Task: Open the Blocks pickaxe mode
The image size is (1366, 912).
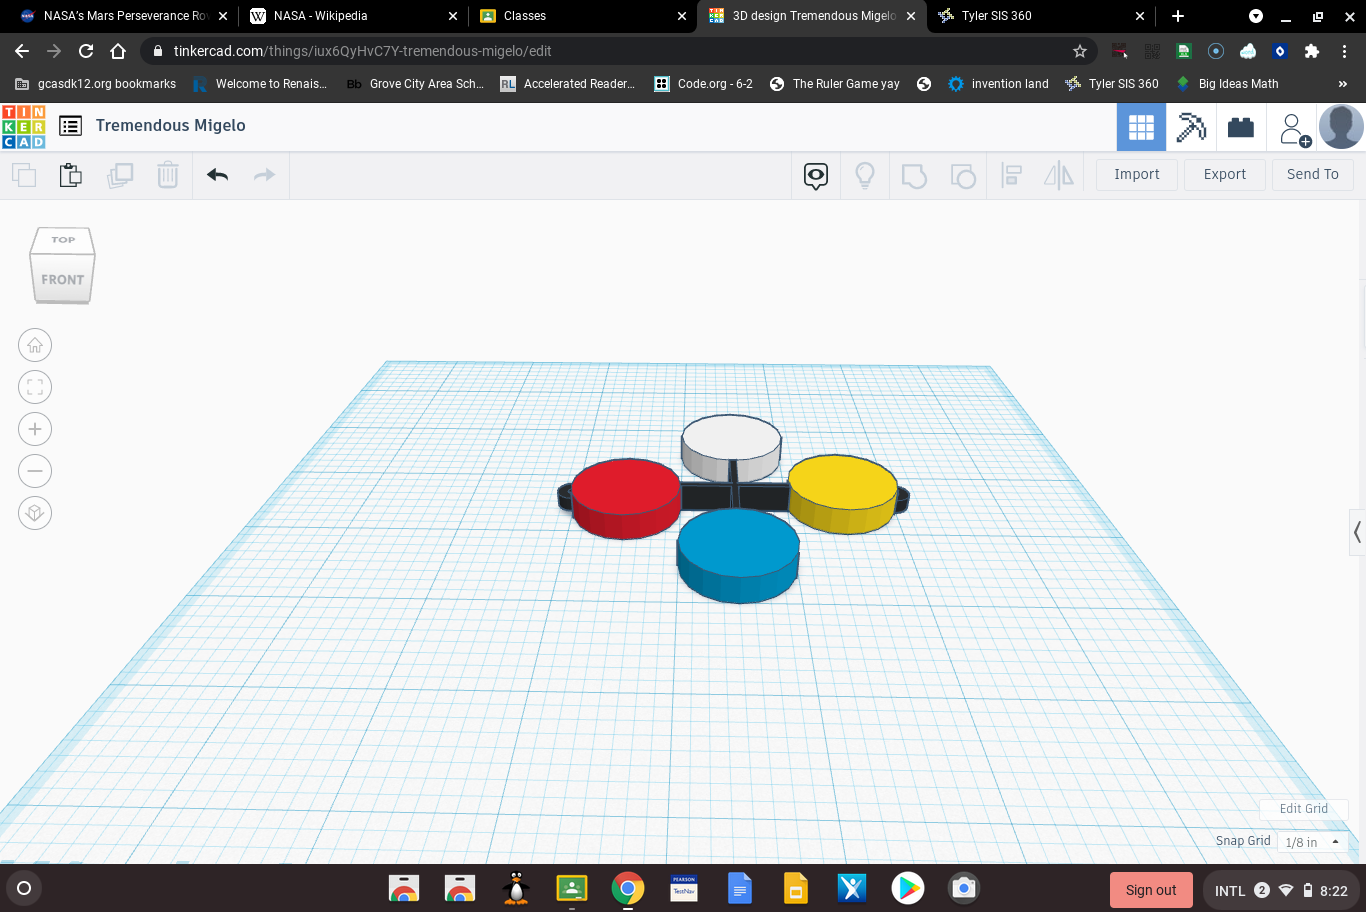Action: click(x=1191, y=127)
